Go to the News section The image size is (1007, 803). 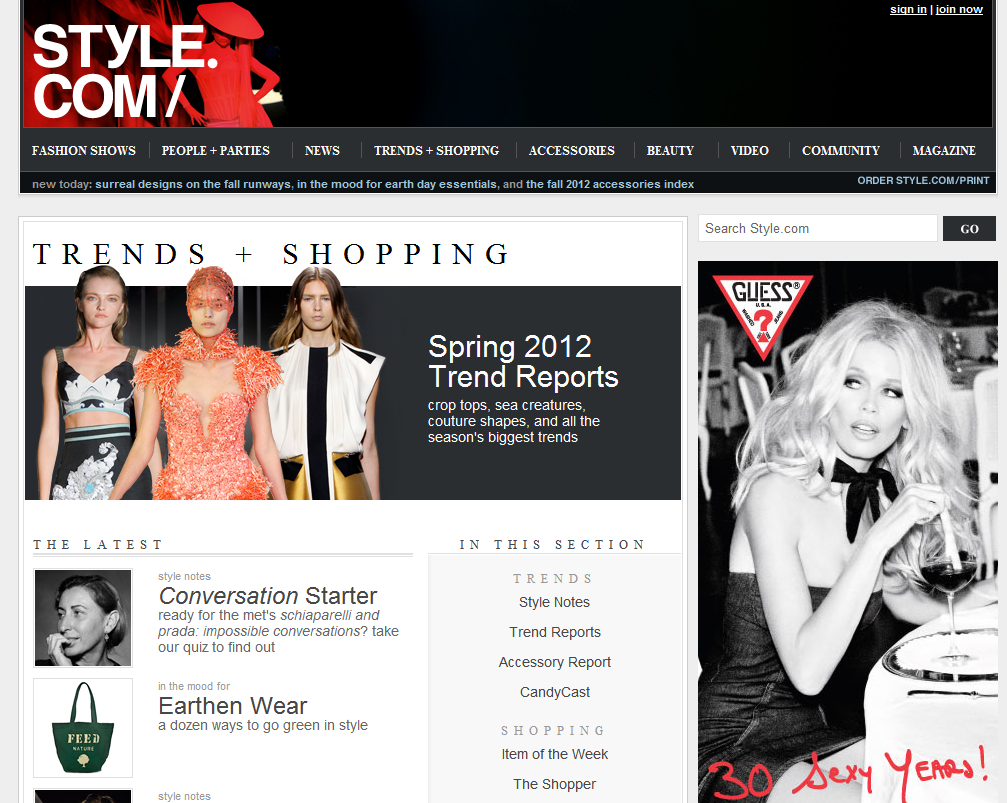pyautogui.click(x=322, y=150)
